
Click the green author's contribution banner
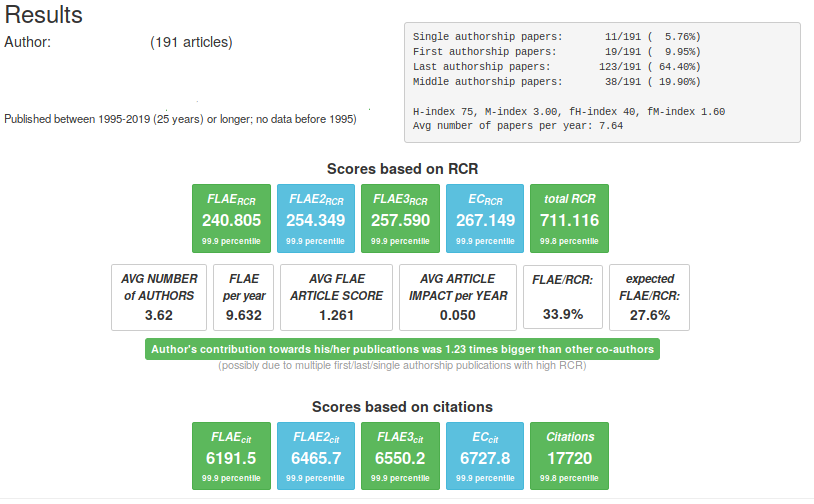pyautogui.click(x=402, y=350)
